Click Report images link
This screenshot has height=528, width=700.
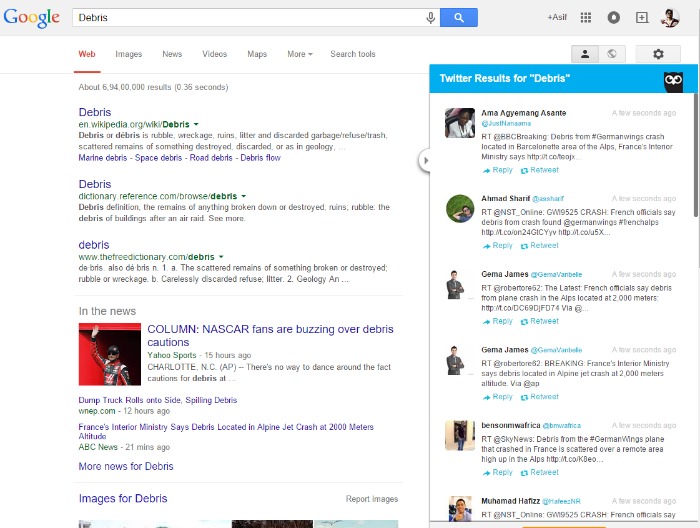pos(372,499)
